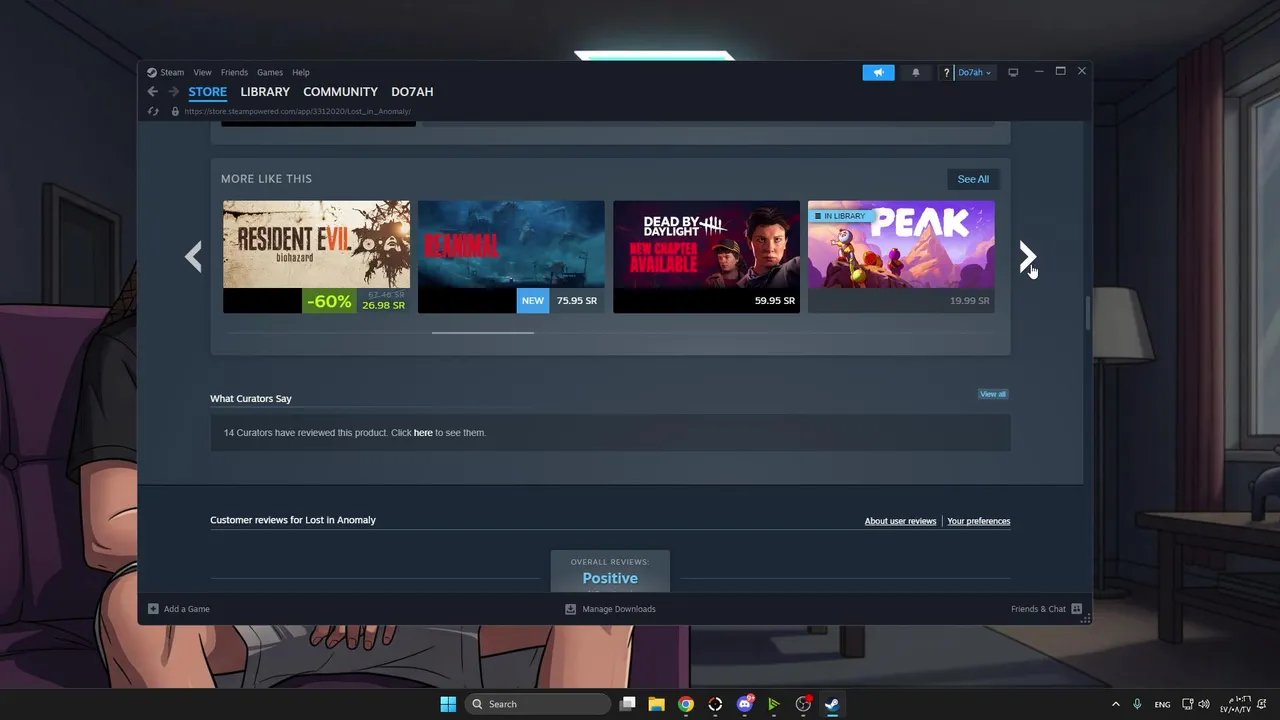Open Friends & Chat icon

point(1076,609)
